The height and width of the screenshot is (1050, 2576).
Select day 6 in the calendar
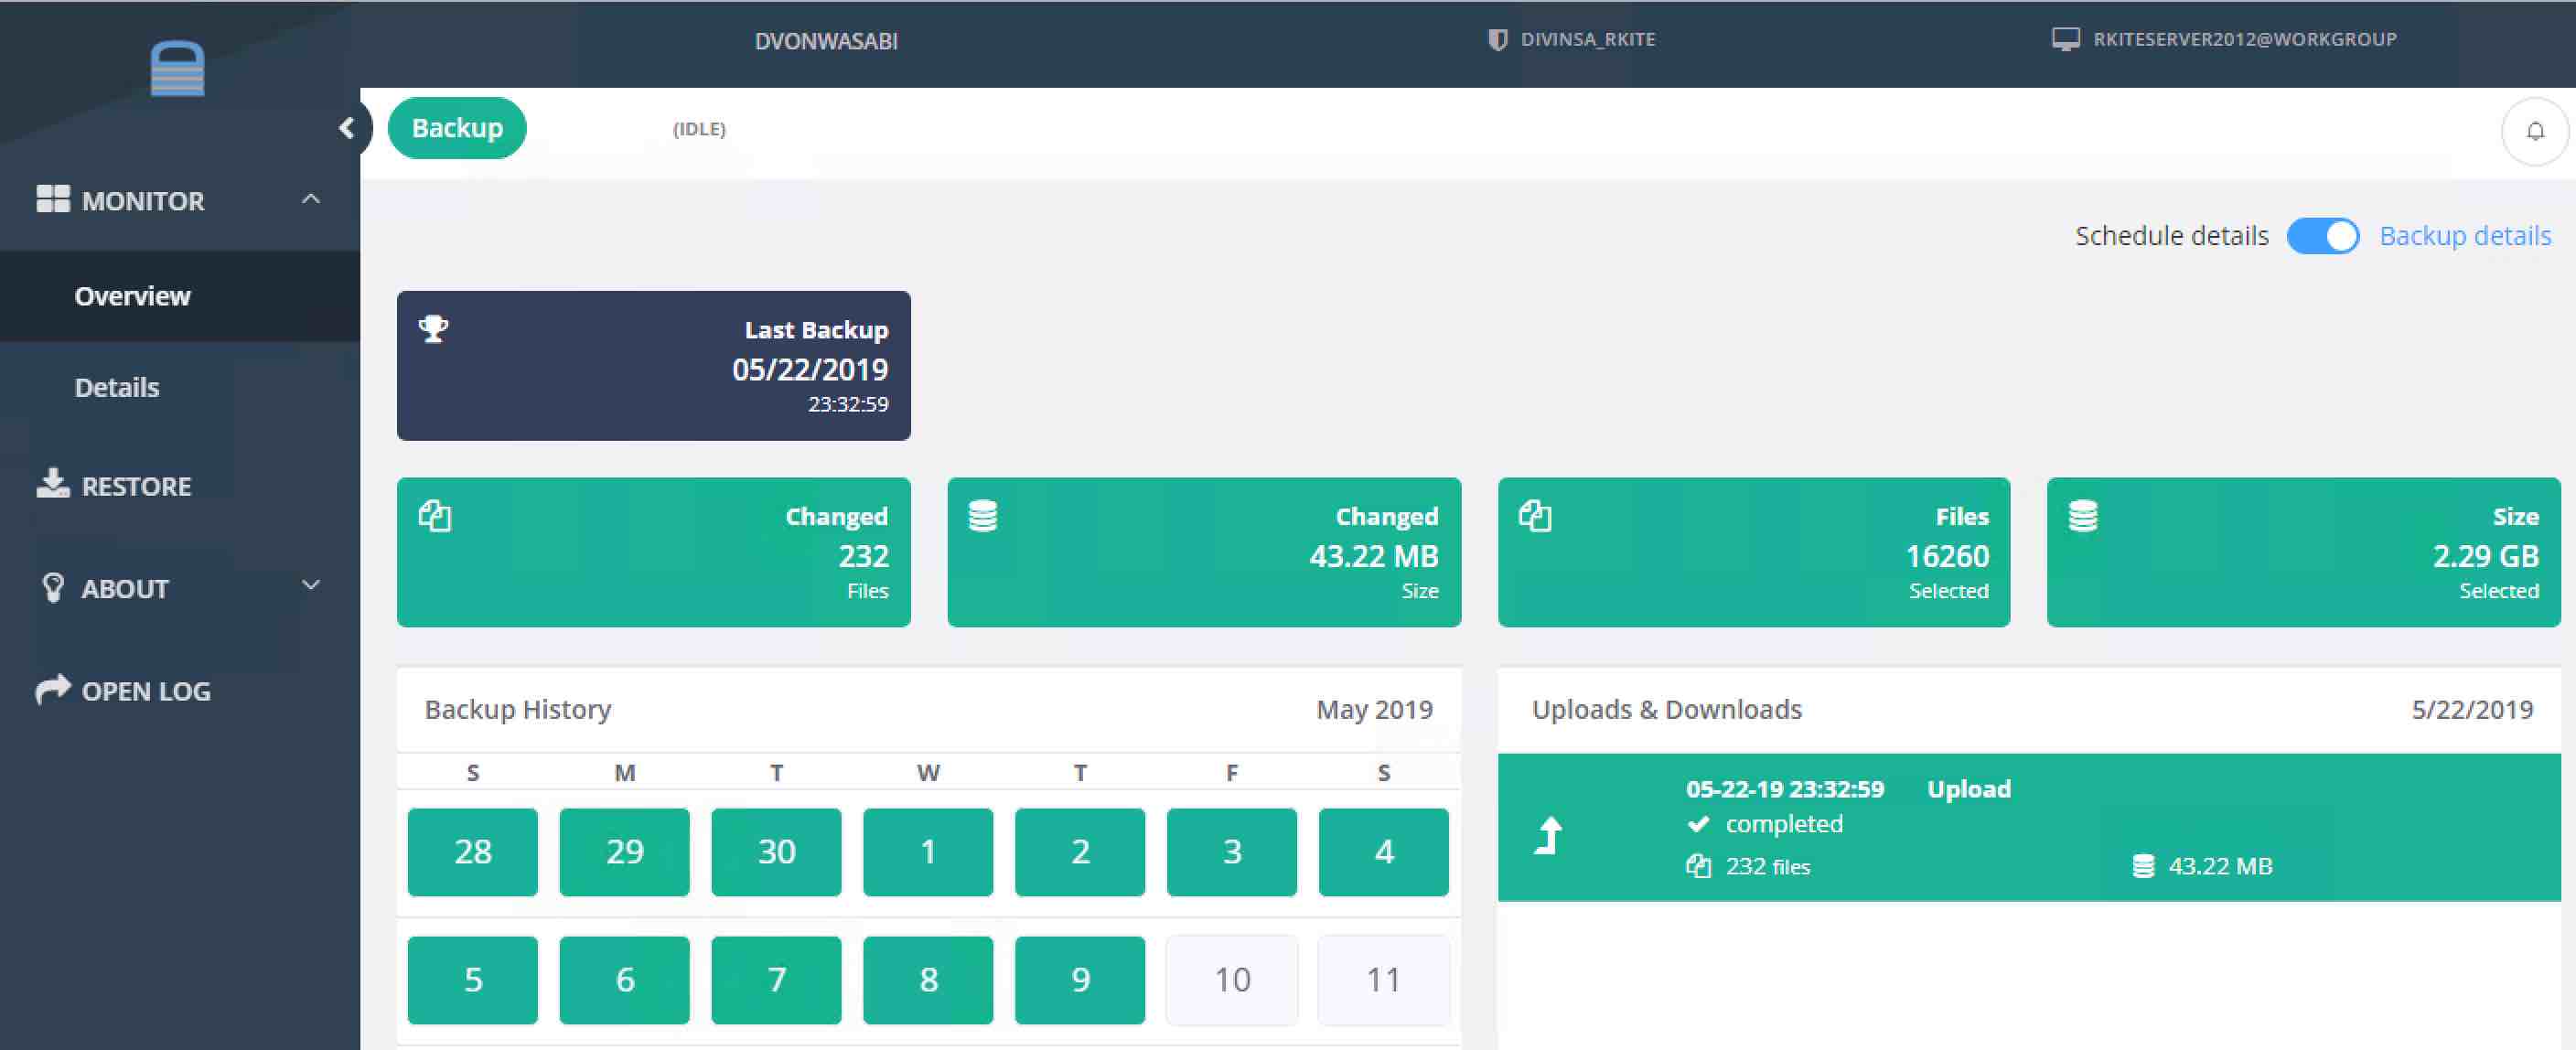625,980
